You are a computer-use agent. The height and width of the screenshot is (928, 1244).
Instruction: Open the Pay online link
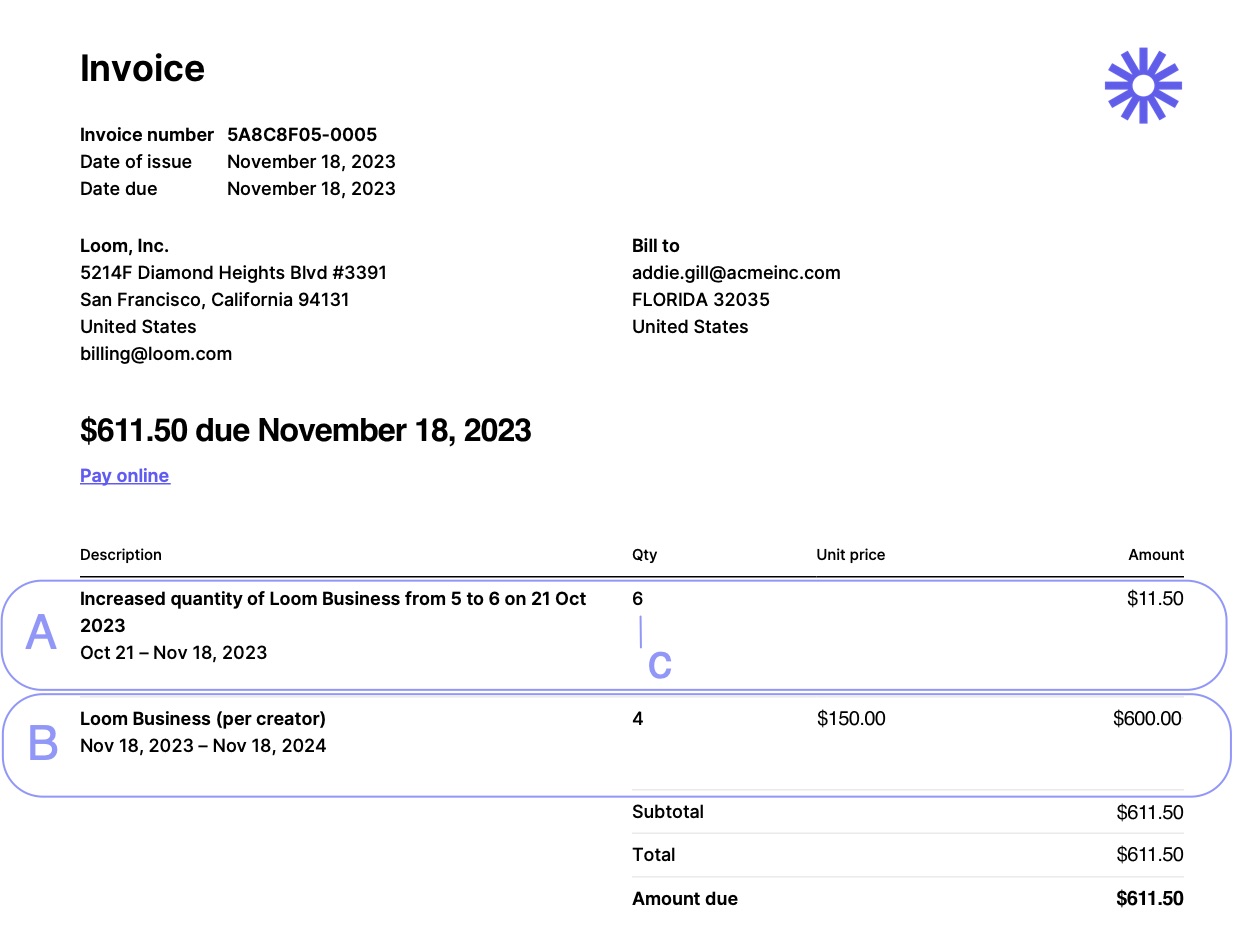pyautogui.click(x=125, y=476)
